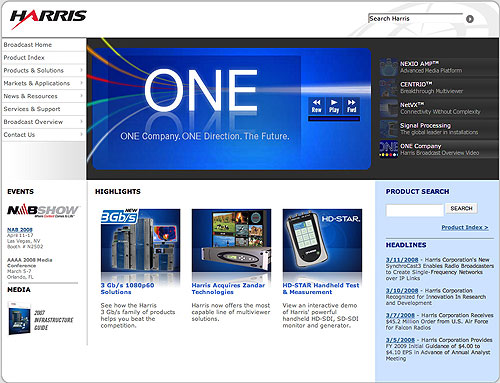Click 2007 Infrastructure Guide title text
500x383 pixels.
(x=53, y=320)
